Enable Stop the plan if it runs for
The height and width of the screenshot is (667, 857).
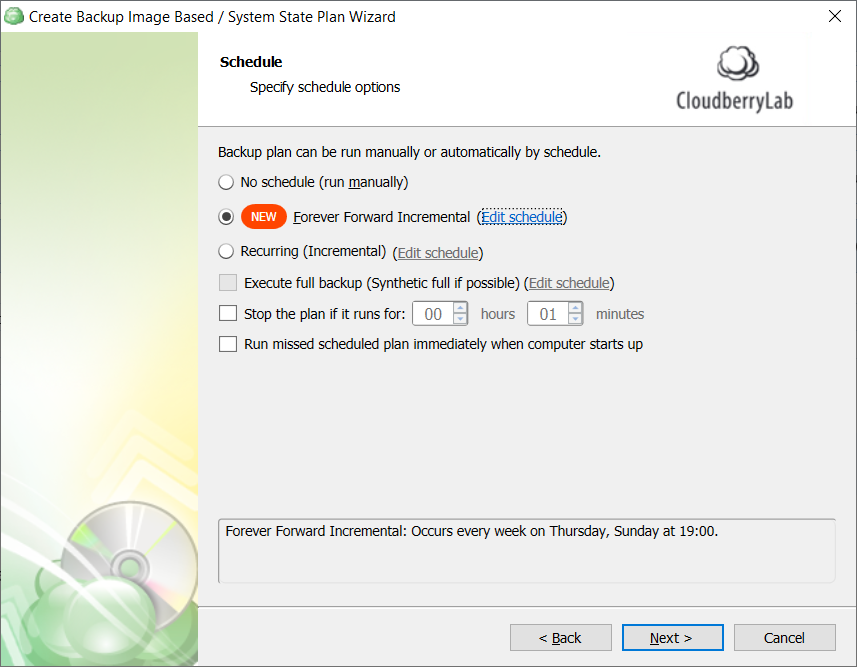[x=228, y=314]
